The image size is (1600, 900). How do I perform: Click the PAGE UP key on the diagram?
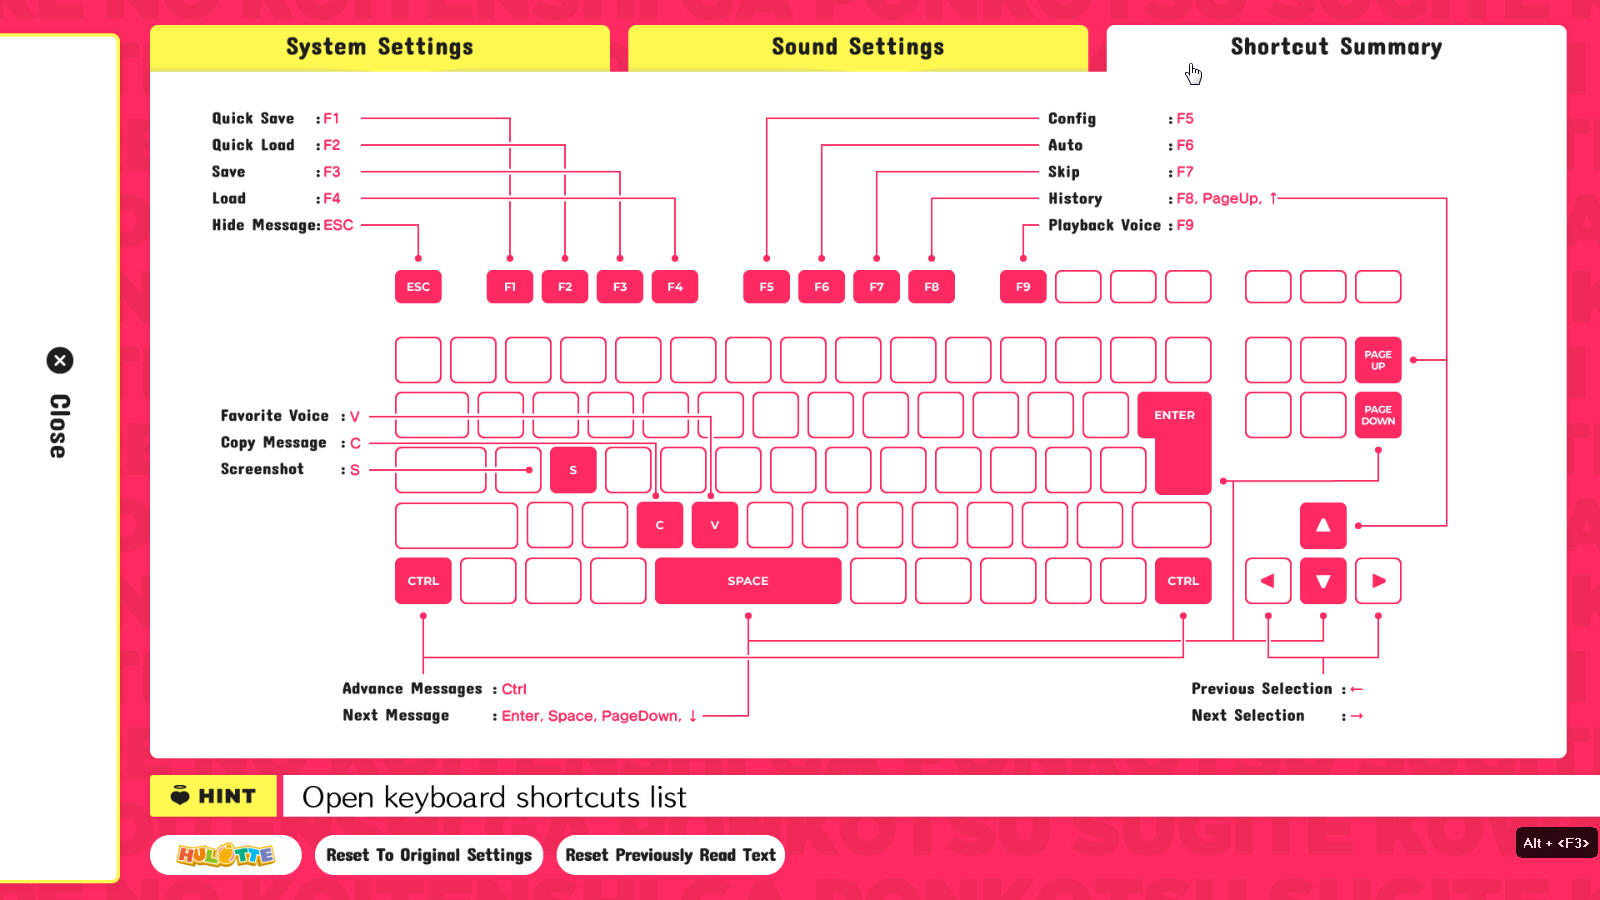(x=1378, y=360)
